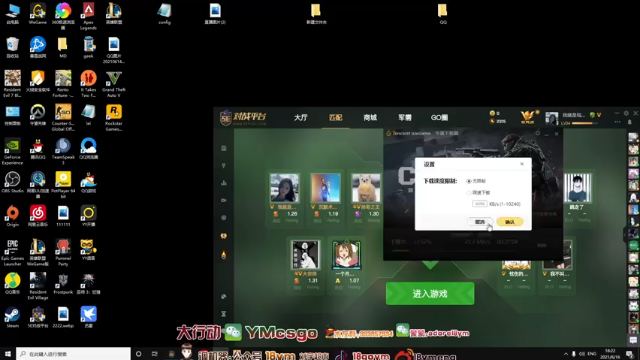Click the cancel (取消) button in settings dialog
The image size is (640, 360).
point(480,222)
